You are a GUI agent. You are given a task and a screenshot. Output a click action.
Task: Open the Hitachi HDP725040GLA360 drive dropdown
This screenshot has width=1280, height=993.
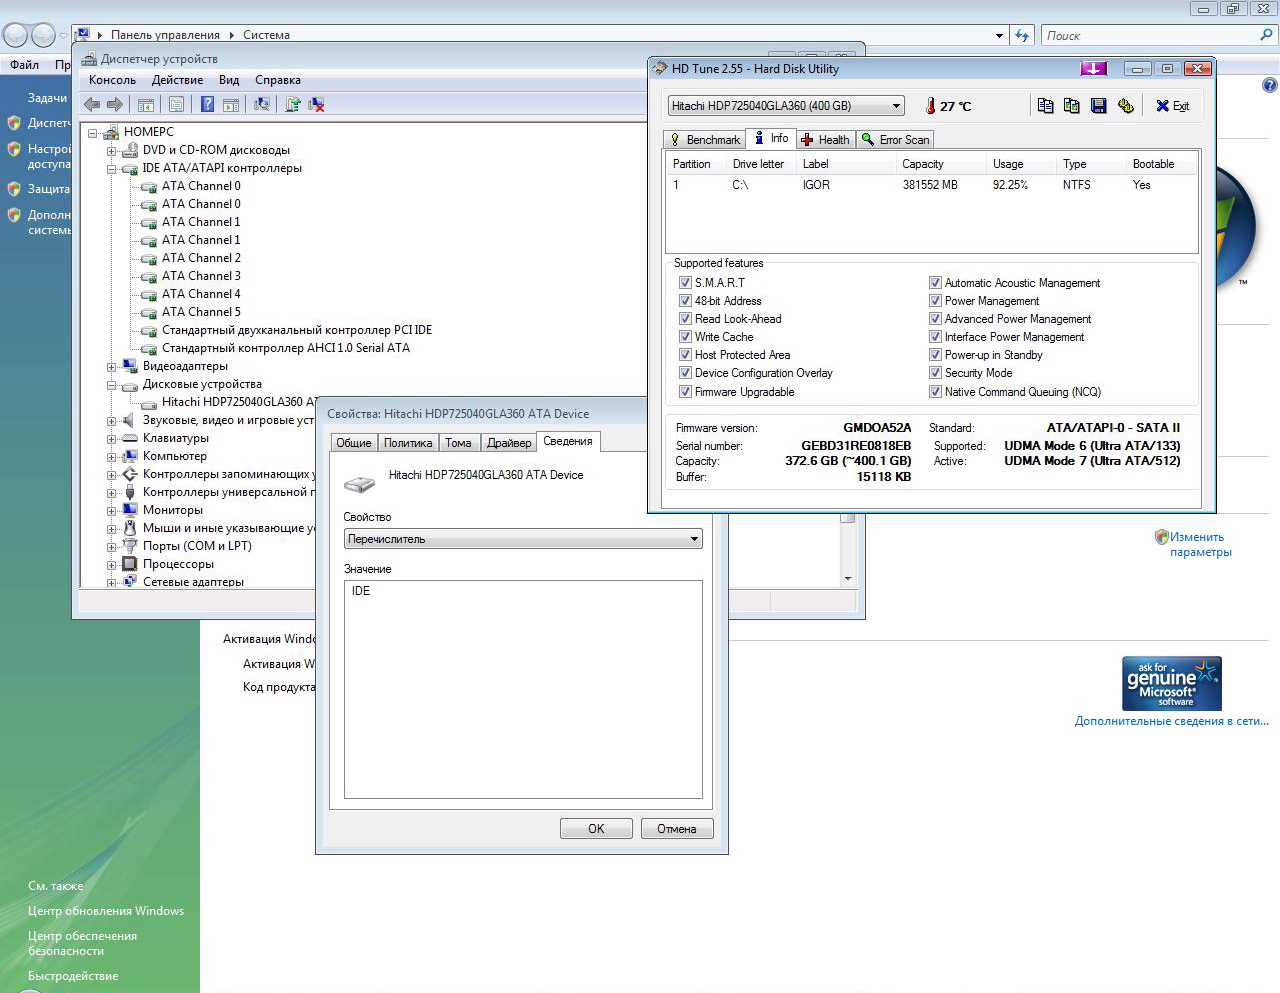pyautogui.click(x=786, y=106)
